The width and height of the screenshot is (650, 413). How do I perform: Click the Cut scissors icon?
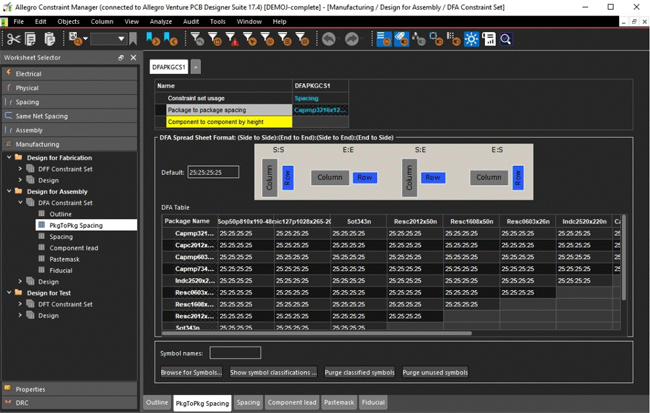pyautogui.click(x=13, y=39)
